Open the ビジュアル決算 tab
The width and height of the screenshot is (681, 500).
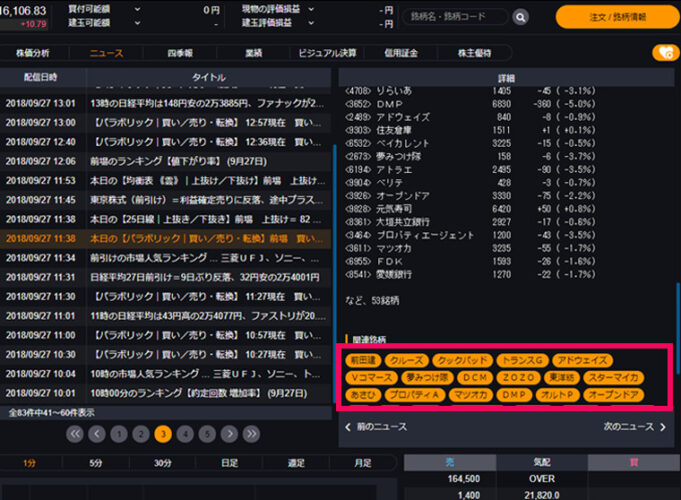[327, 53]
